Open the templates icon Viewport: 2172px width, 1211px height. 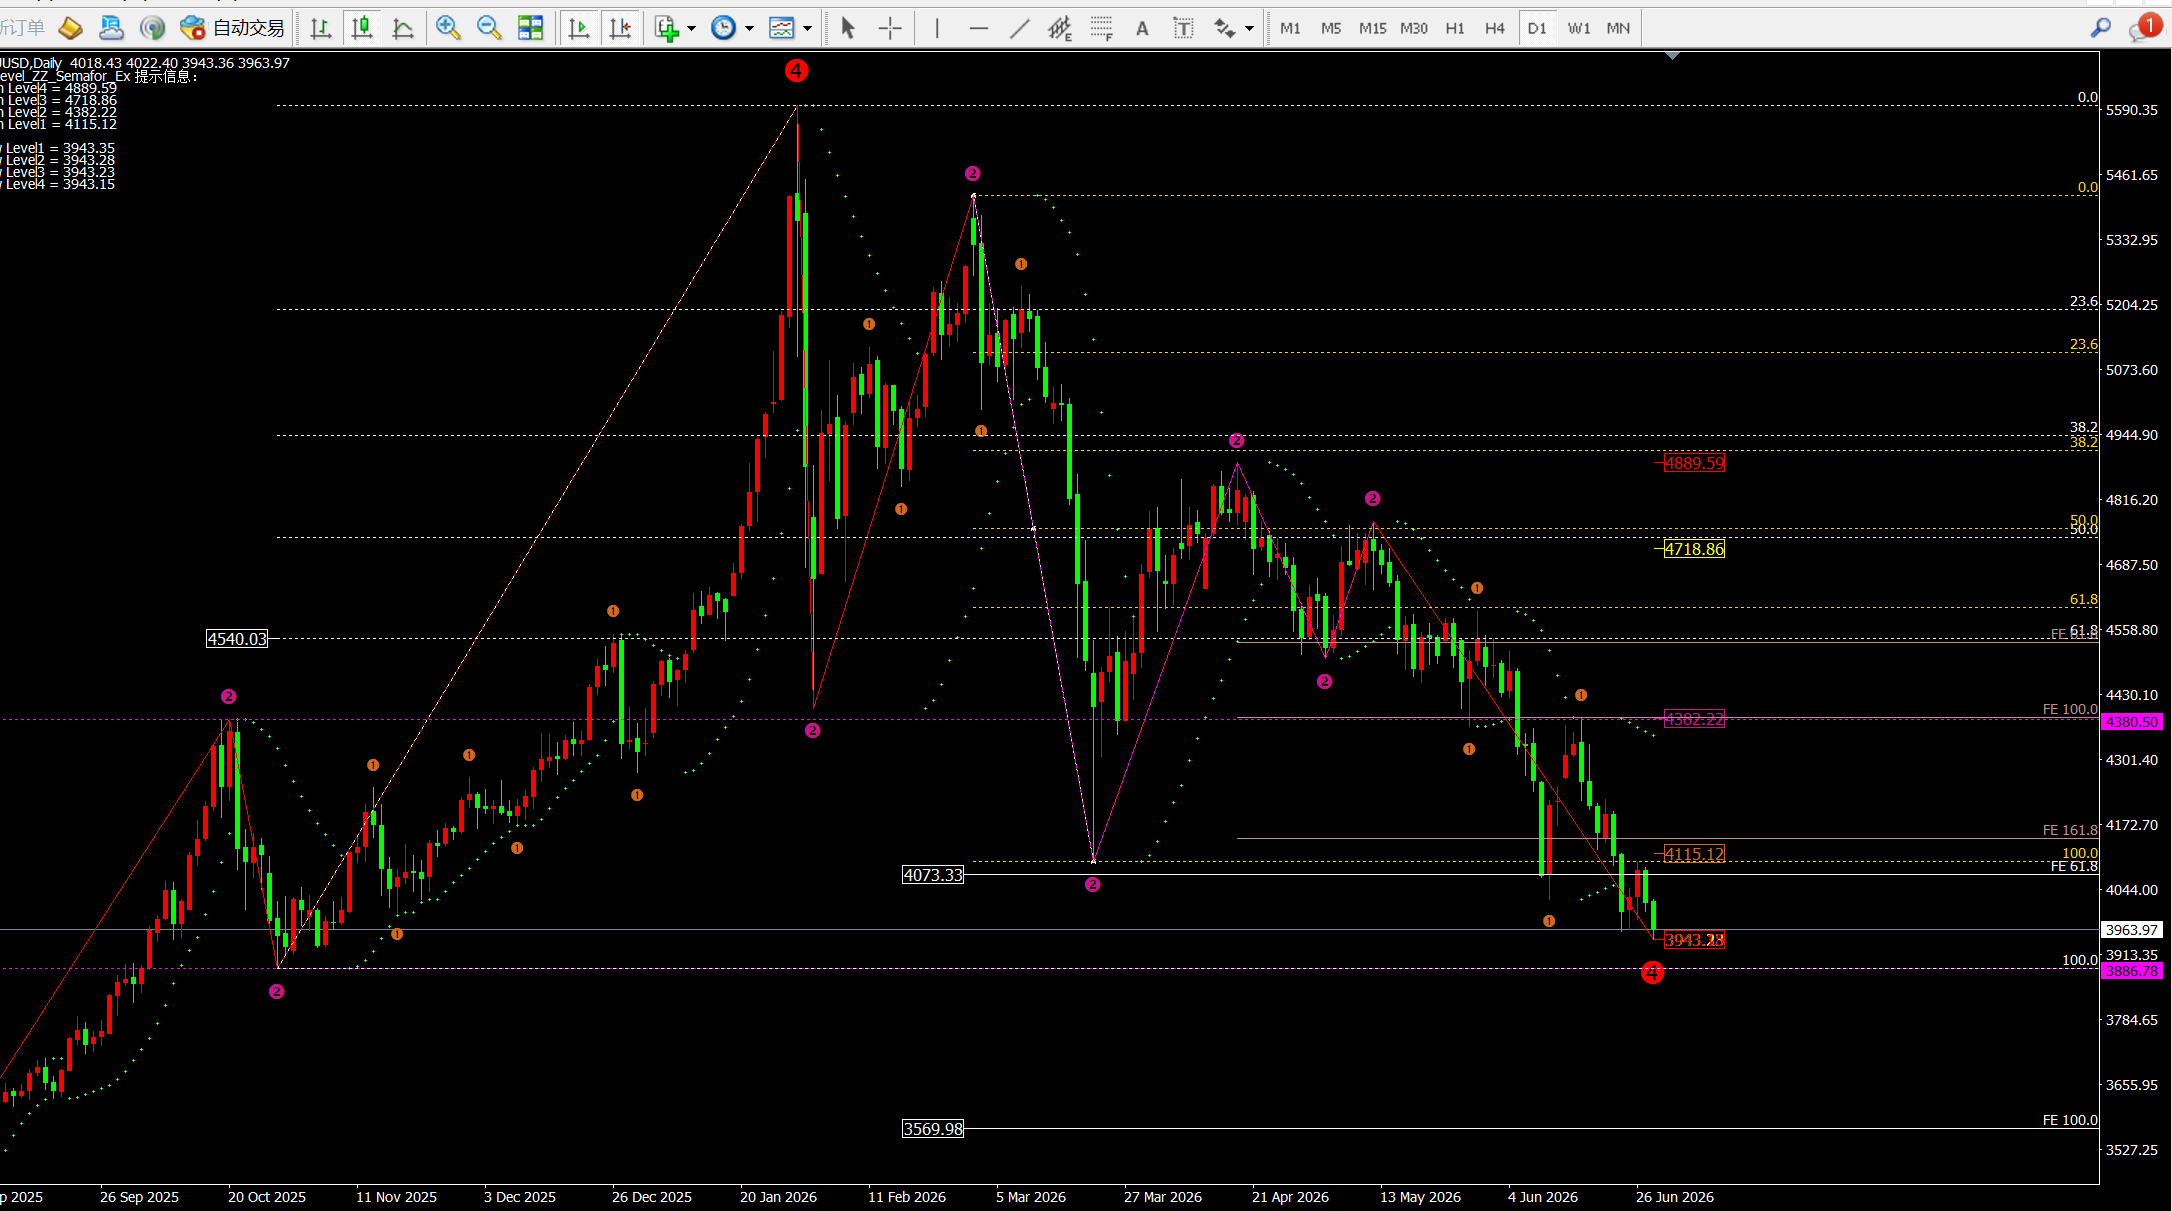pos(781,28)
